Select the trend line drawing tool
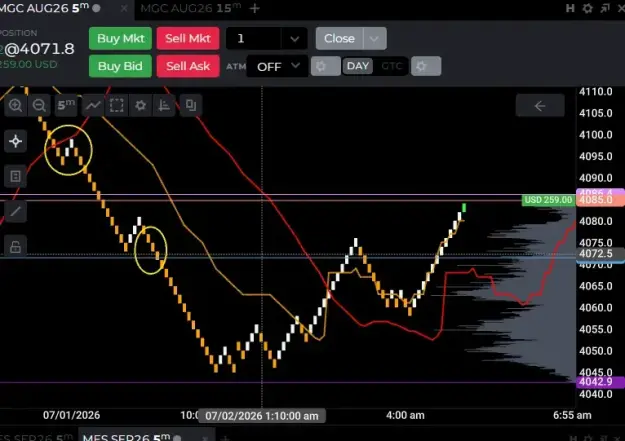Screen dimensions: 625x441 [x=16, y=211]
